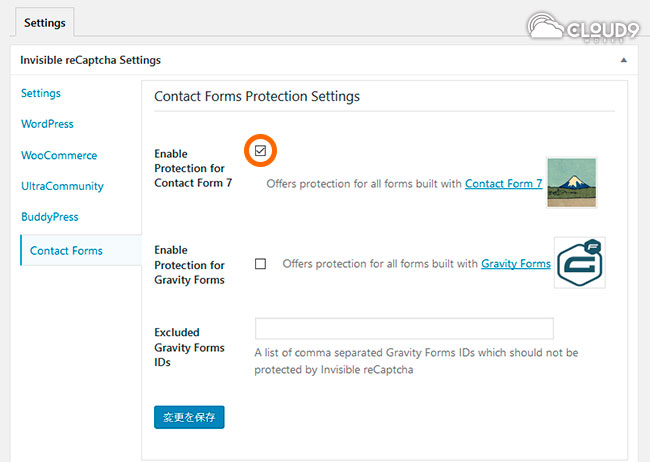Click the Contact Form 7 mountain logo
This screenshot has width=650, height=462.
pos(572,182)
